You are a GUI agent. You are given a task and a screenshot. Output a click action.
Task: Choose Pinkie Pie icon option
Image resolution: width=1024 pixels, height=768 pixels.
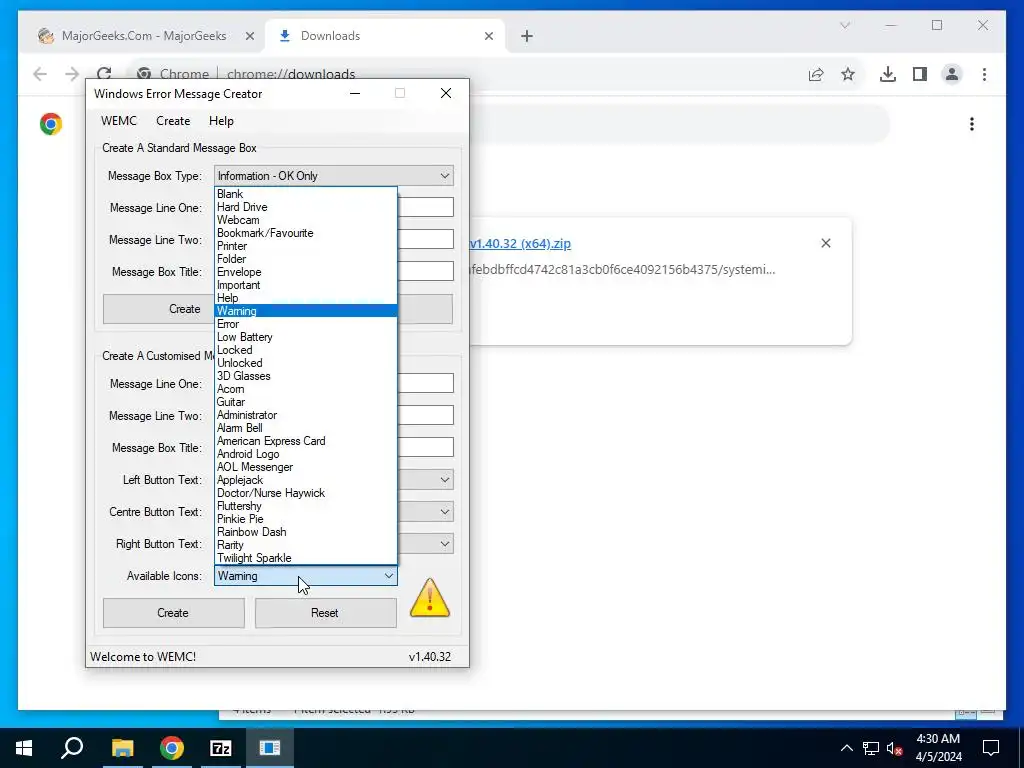[306, 519]
